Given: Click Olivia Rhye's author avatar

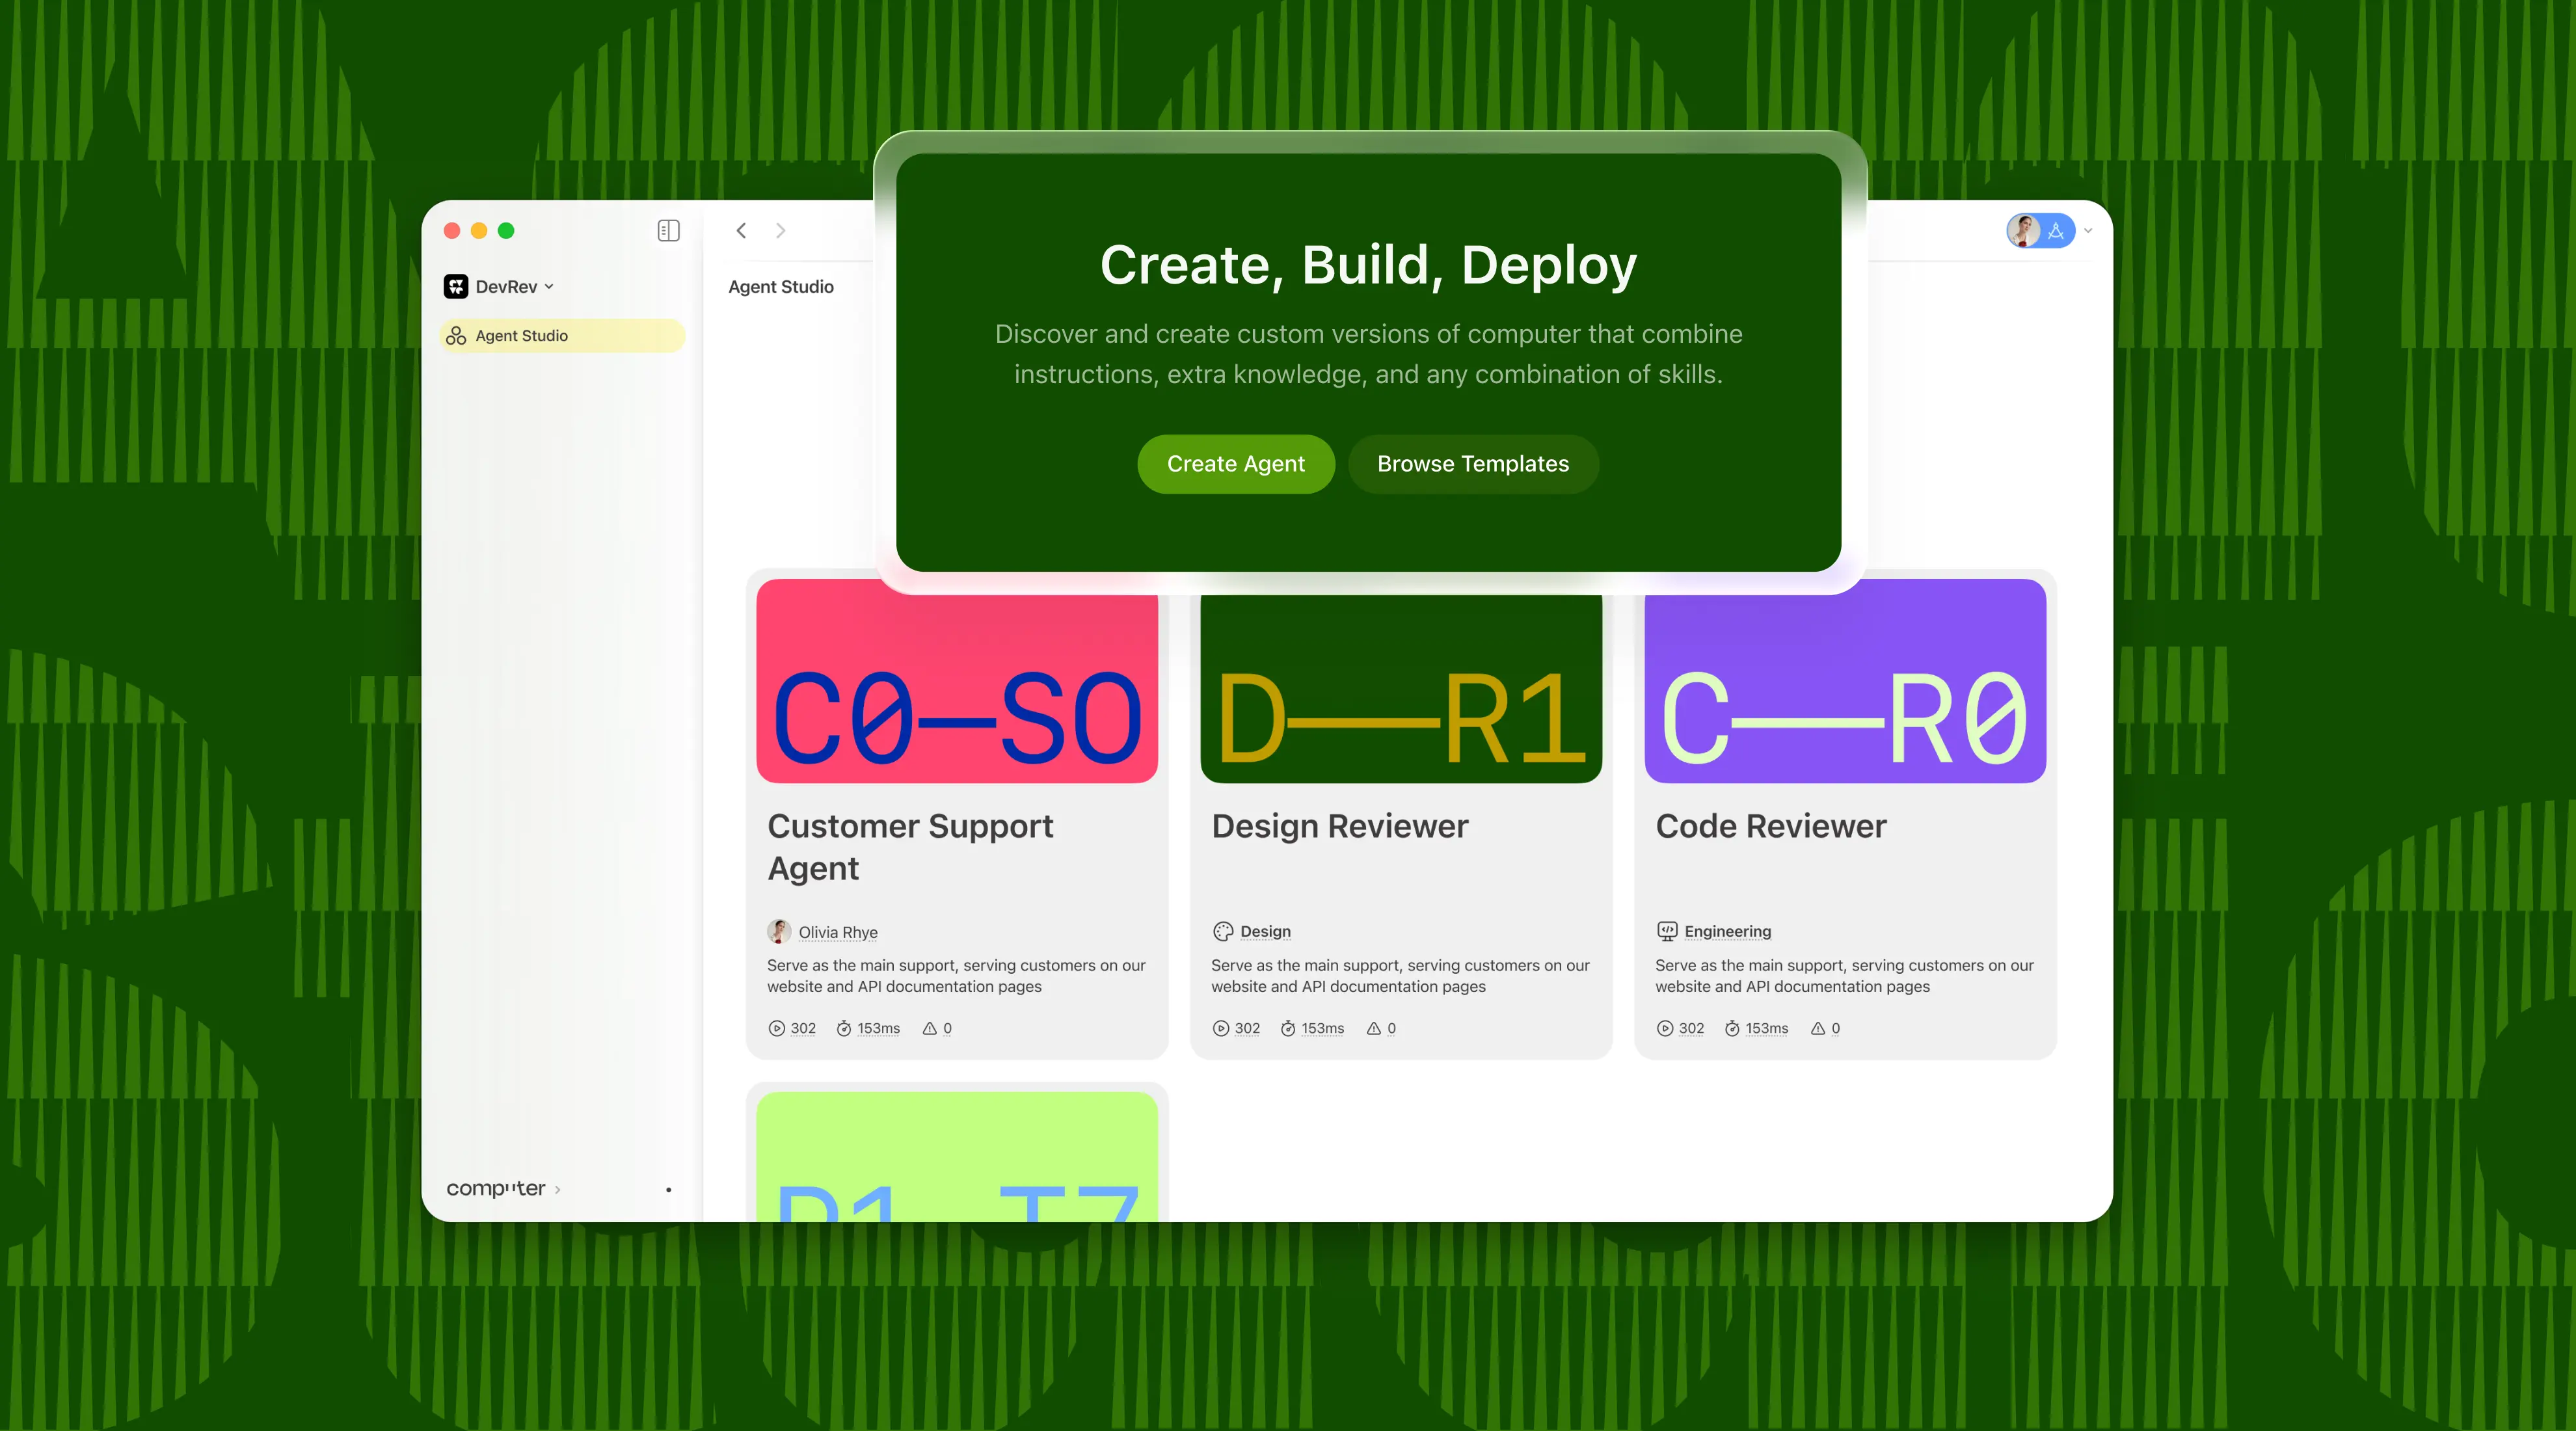Looking at the screenshot, I should tap(779, 932).
